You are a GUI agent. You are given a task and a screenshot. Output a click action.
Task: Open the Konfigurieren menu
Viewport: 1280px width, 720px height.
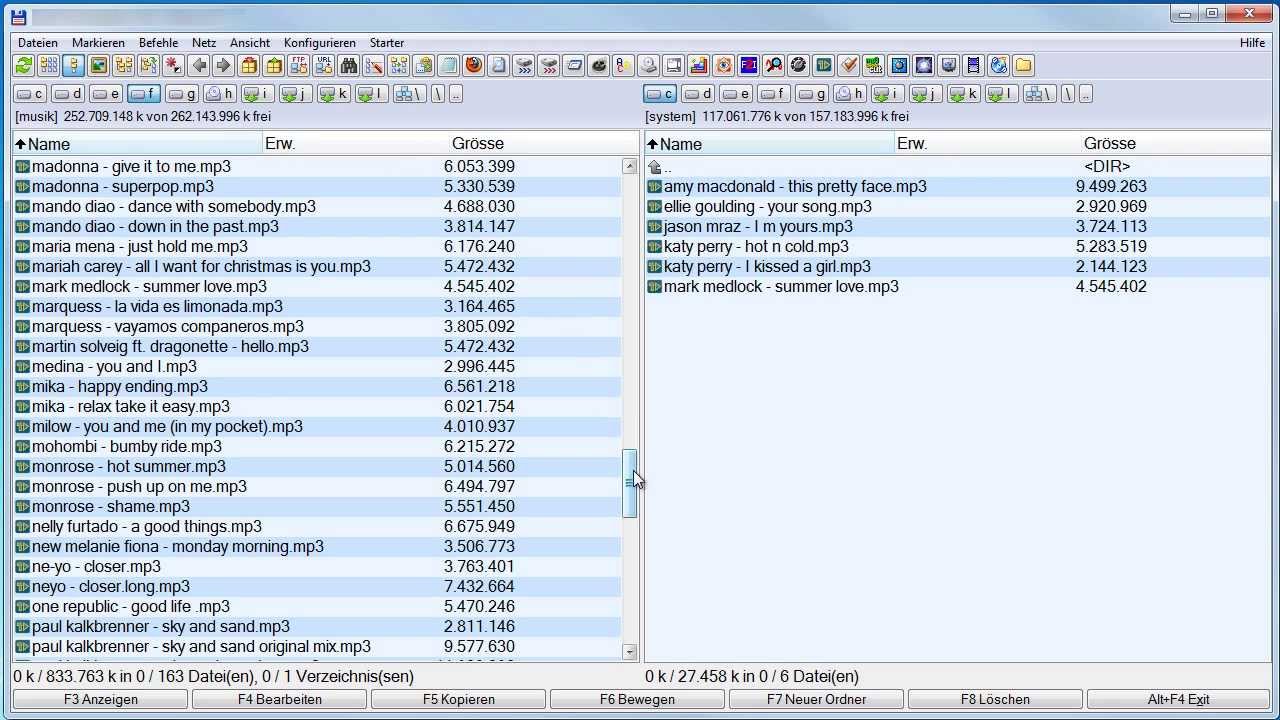pyautogui.click(x=319, y=43)
